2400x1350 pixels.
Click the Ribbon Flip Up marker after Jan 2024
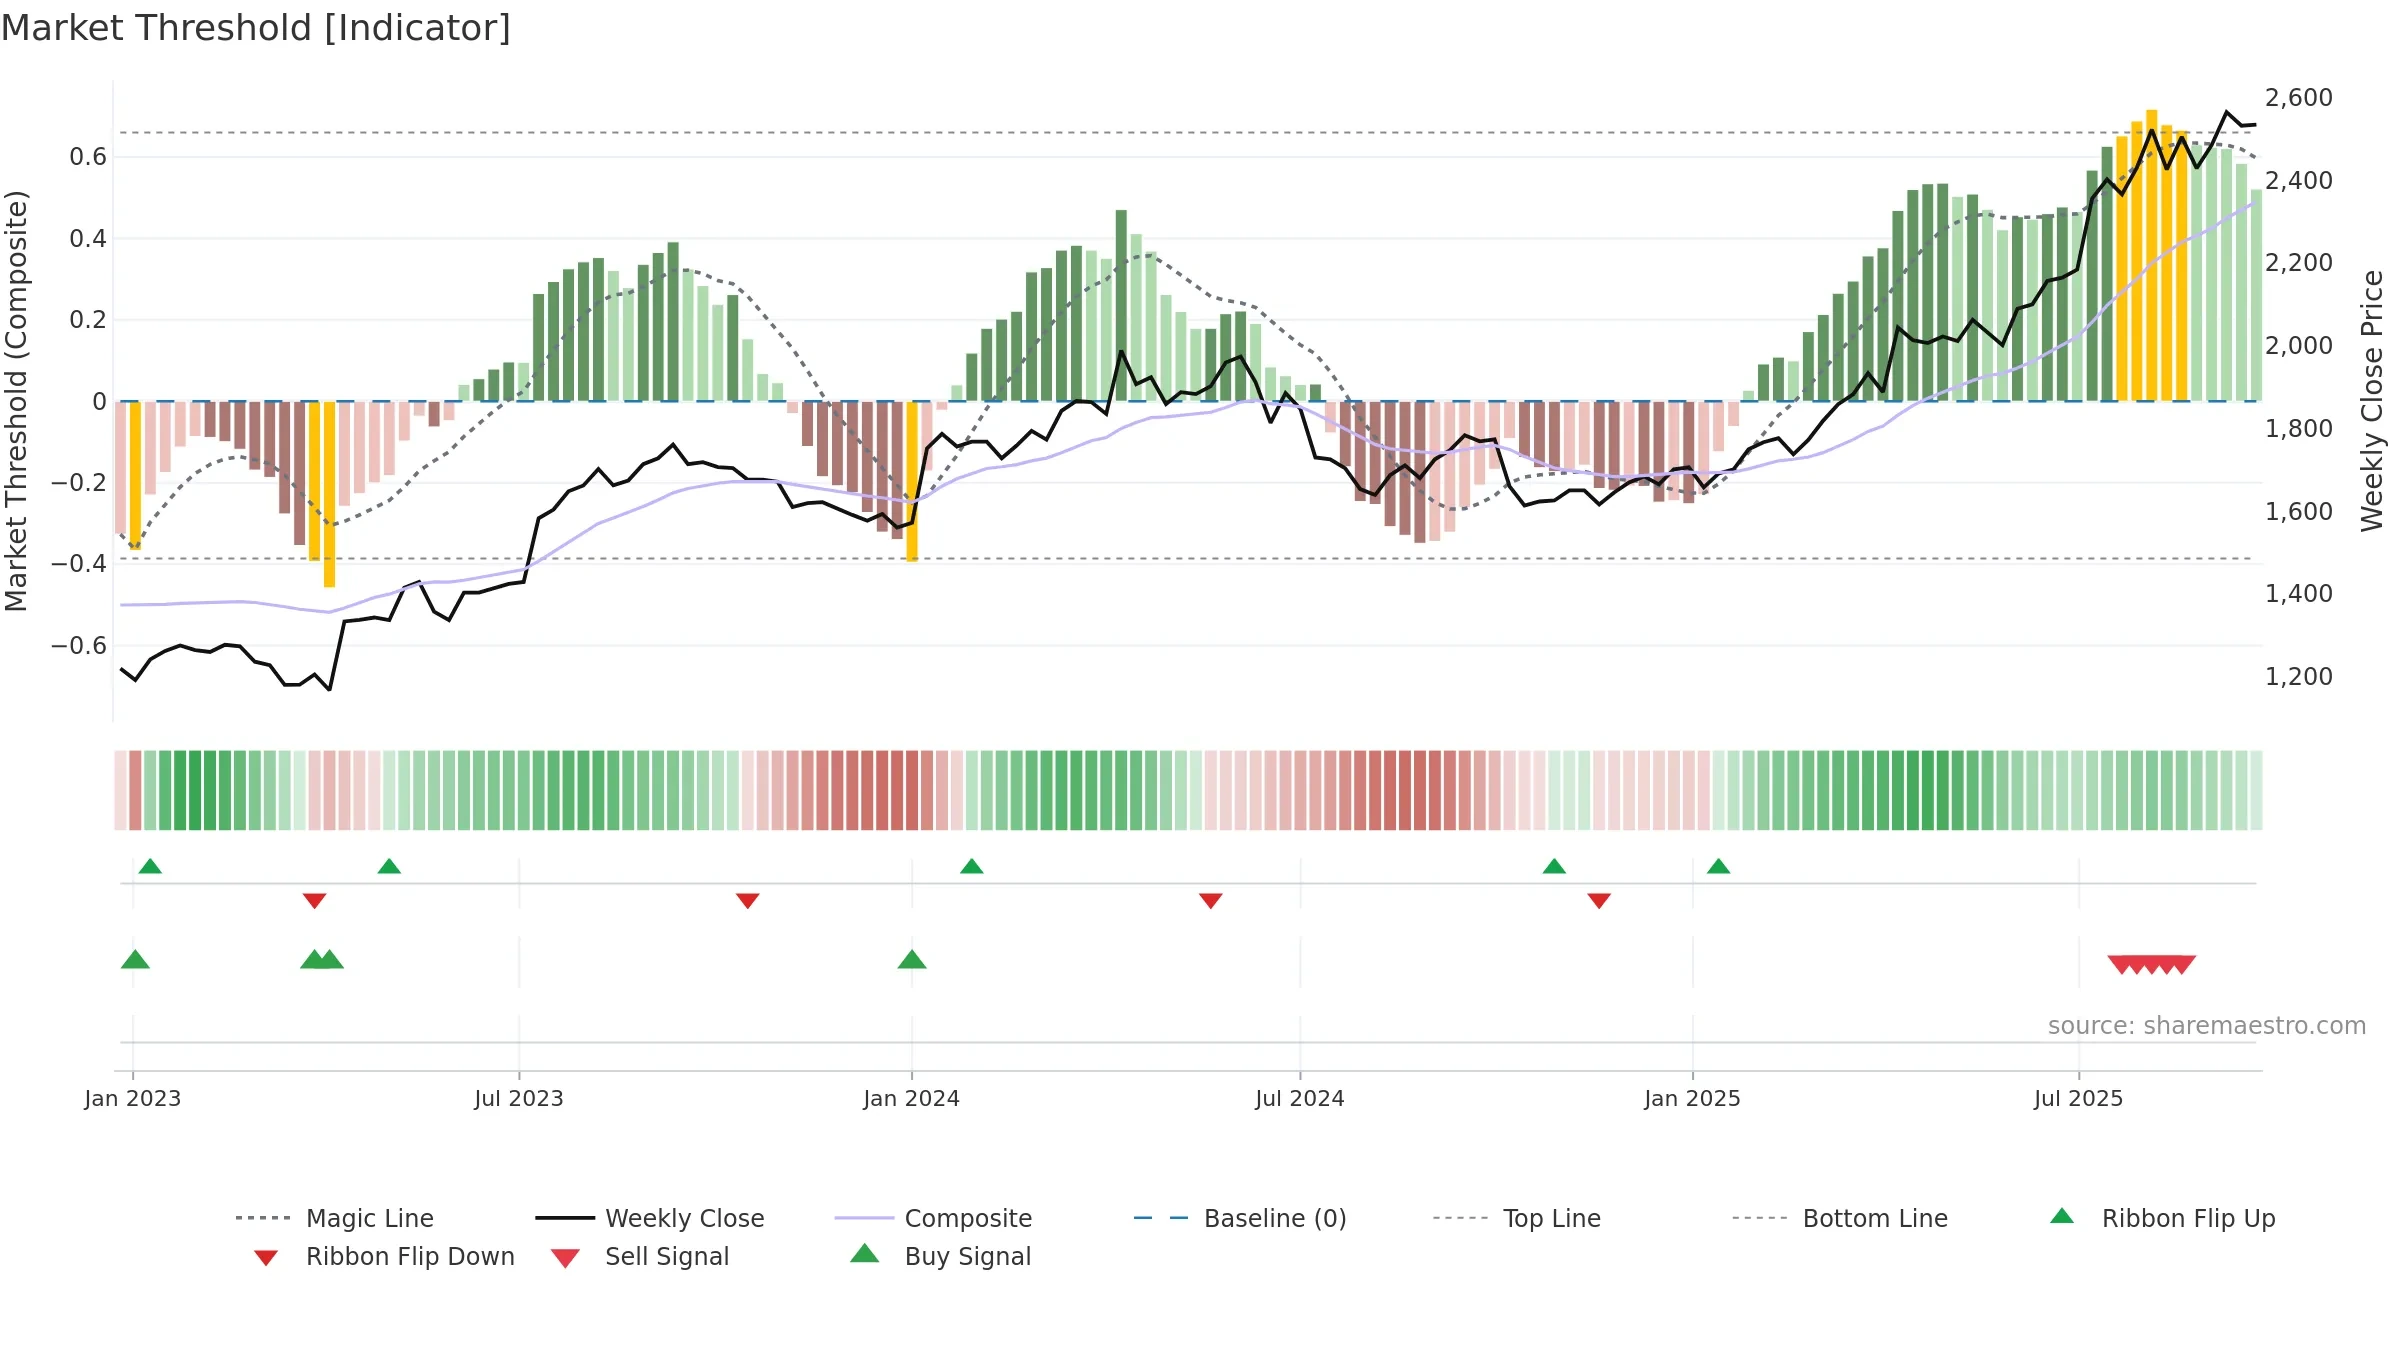972,866
